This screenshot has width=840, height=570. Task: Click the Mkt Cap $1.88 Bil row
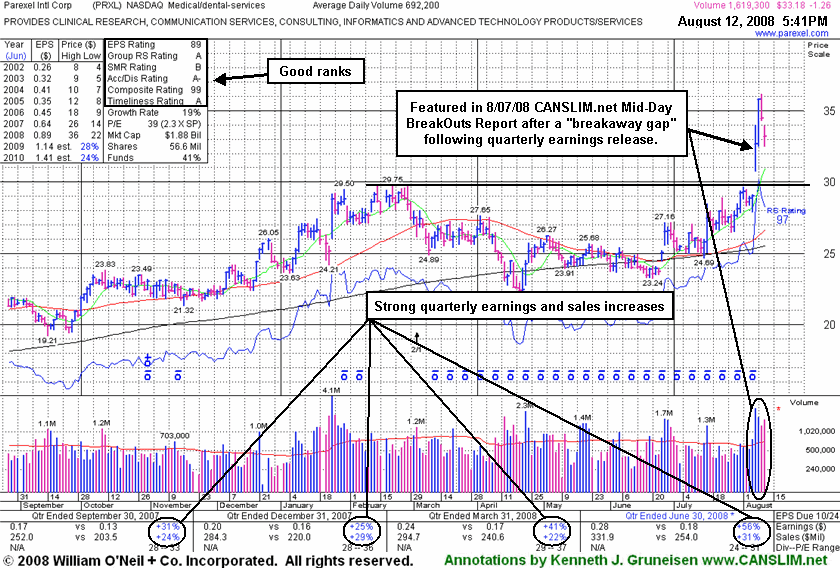point(154,135)
